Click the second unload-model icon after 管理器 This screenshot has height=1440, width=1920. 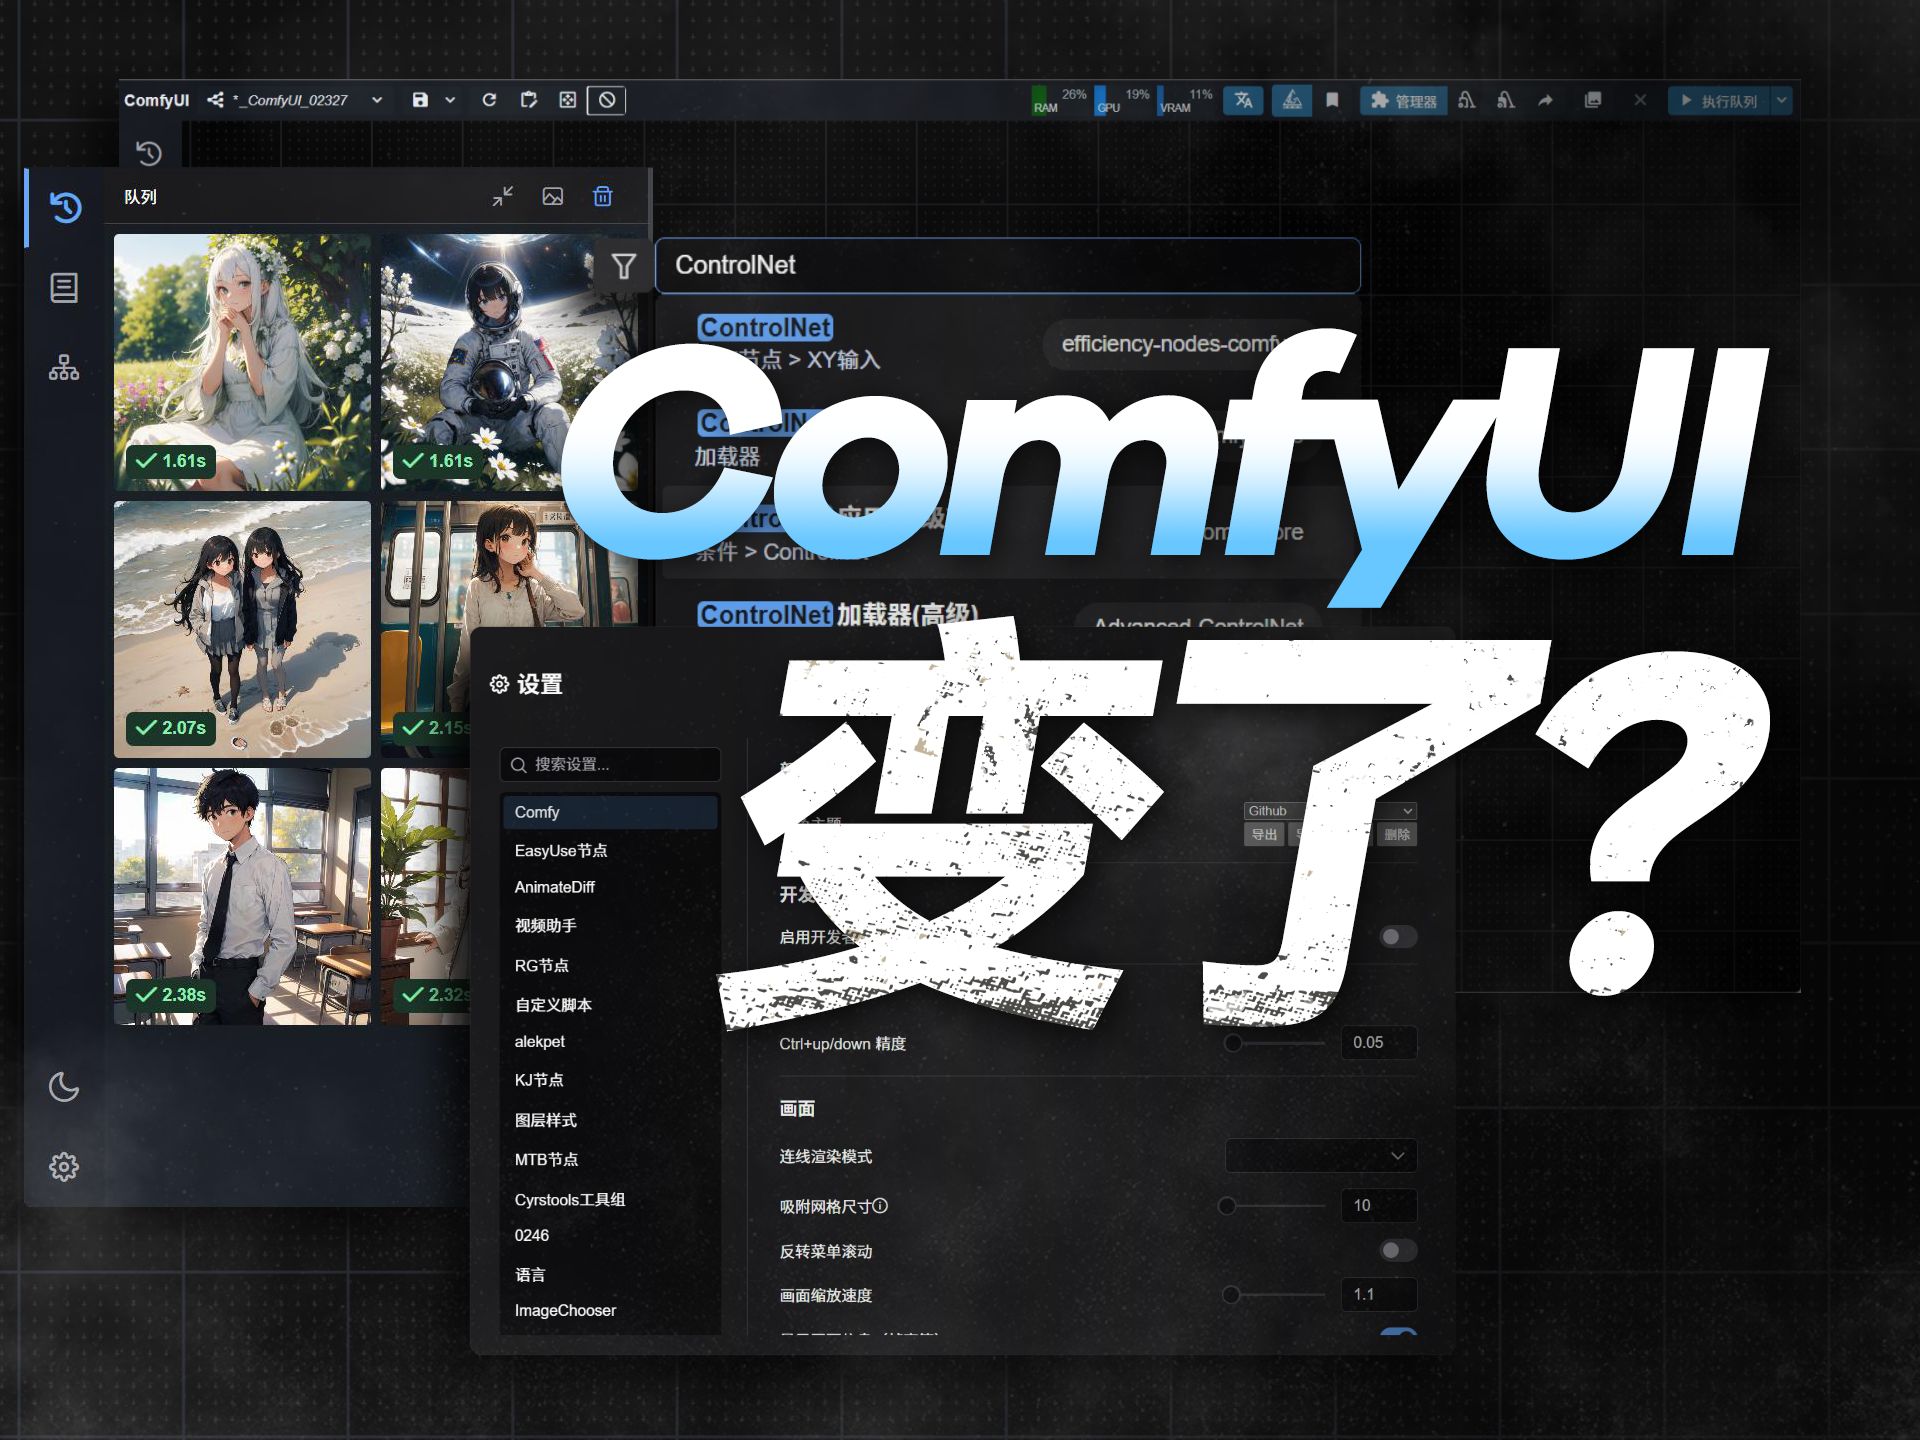pos(1505,100)
